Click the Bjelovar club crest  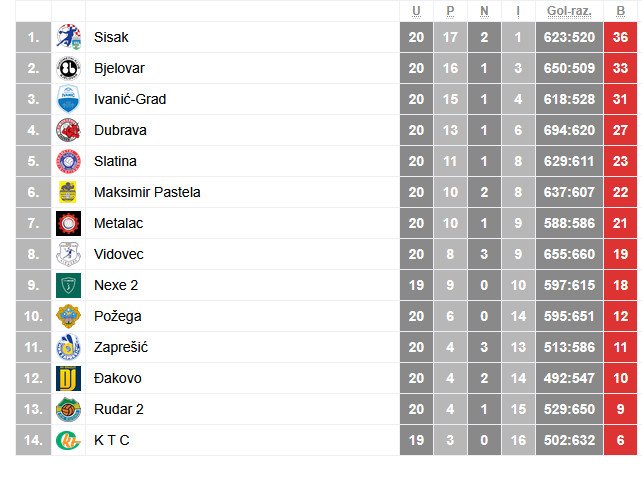click(x=68, y=68)
